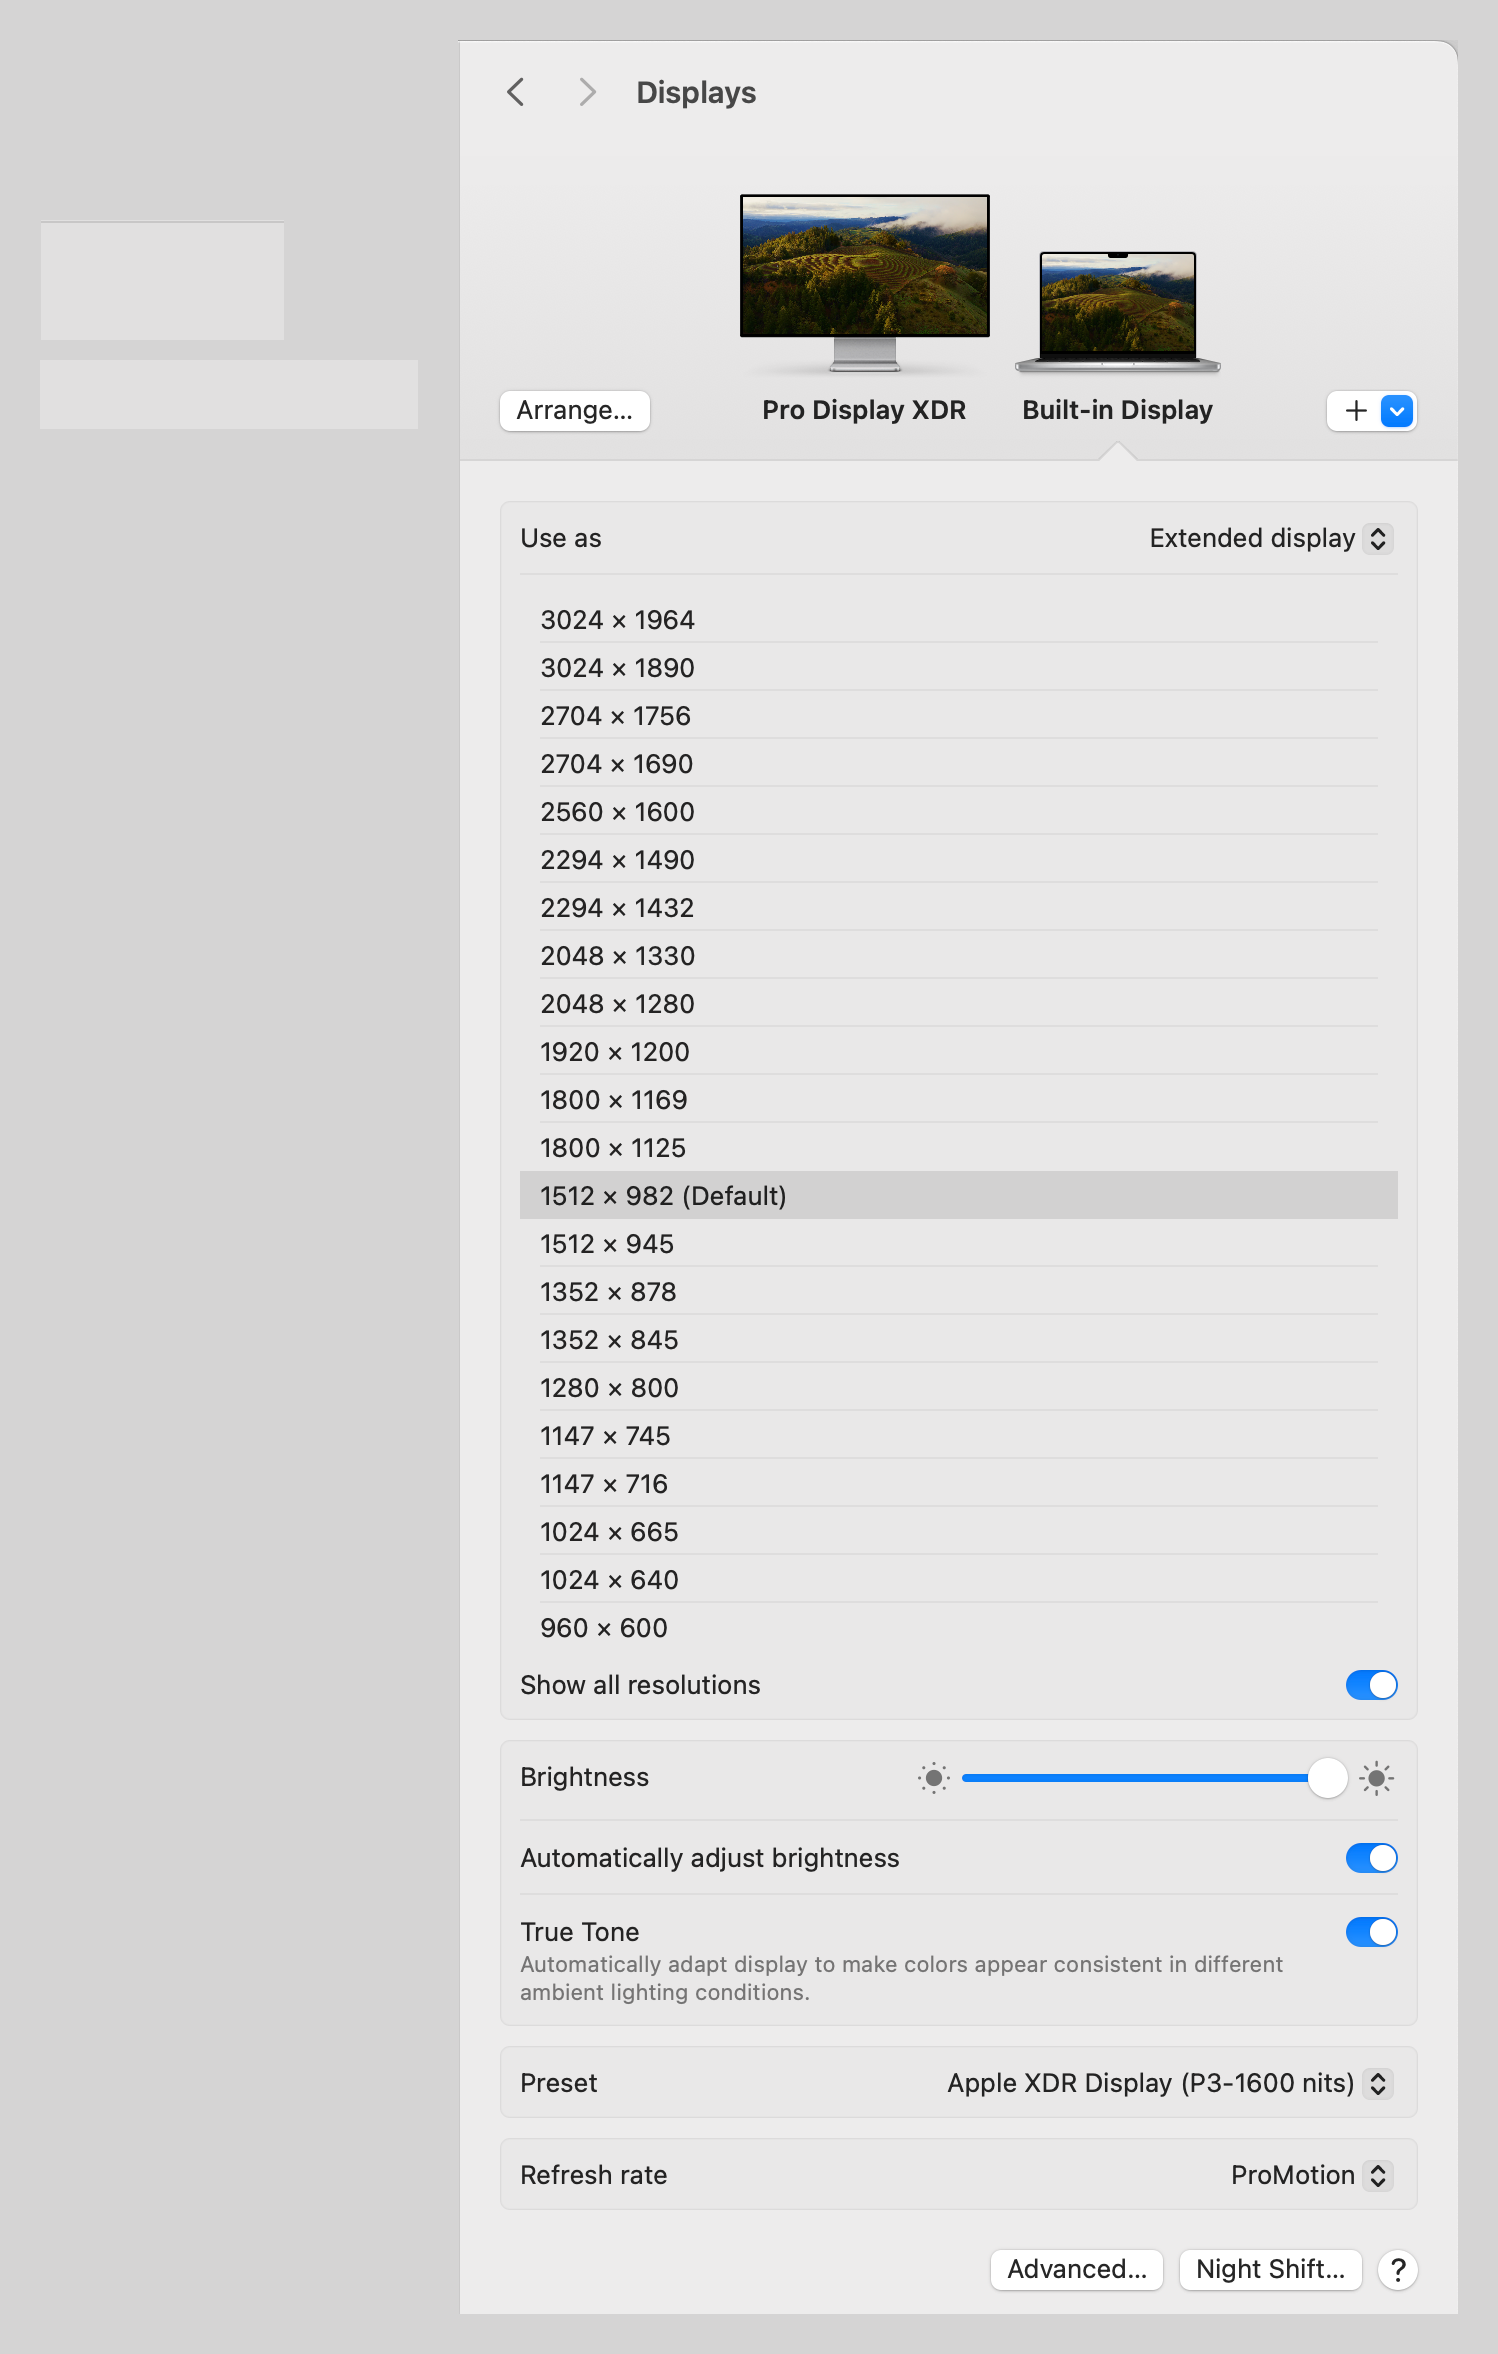
Task: Click the back navigation chevron
Action: click(516, 92)
